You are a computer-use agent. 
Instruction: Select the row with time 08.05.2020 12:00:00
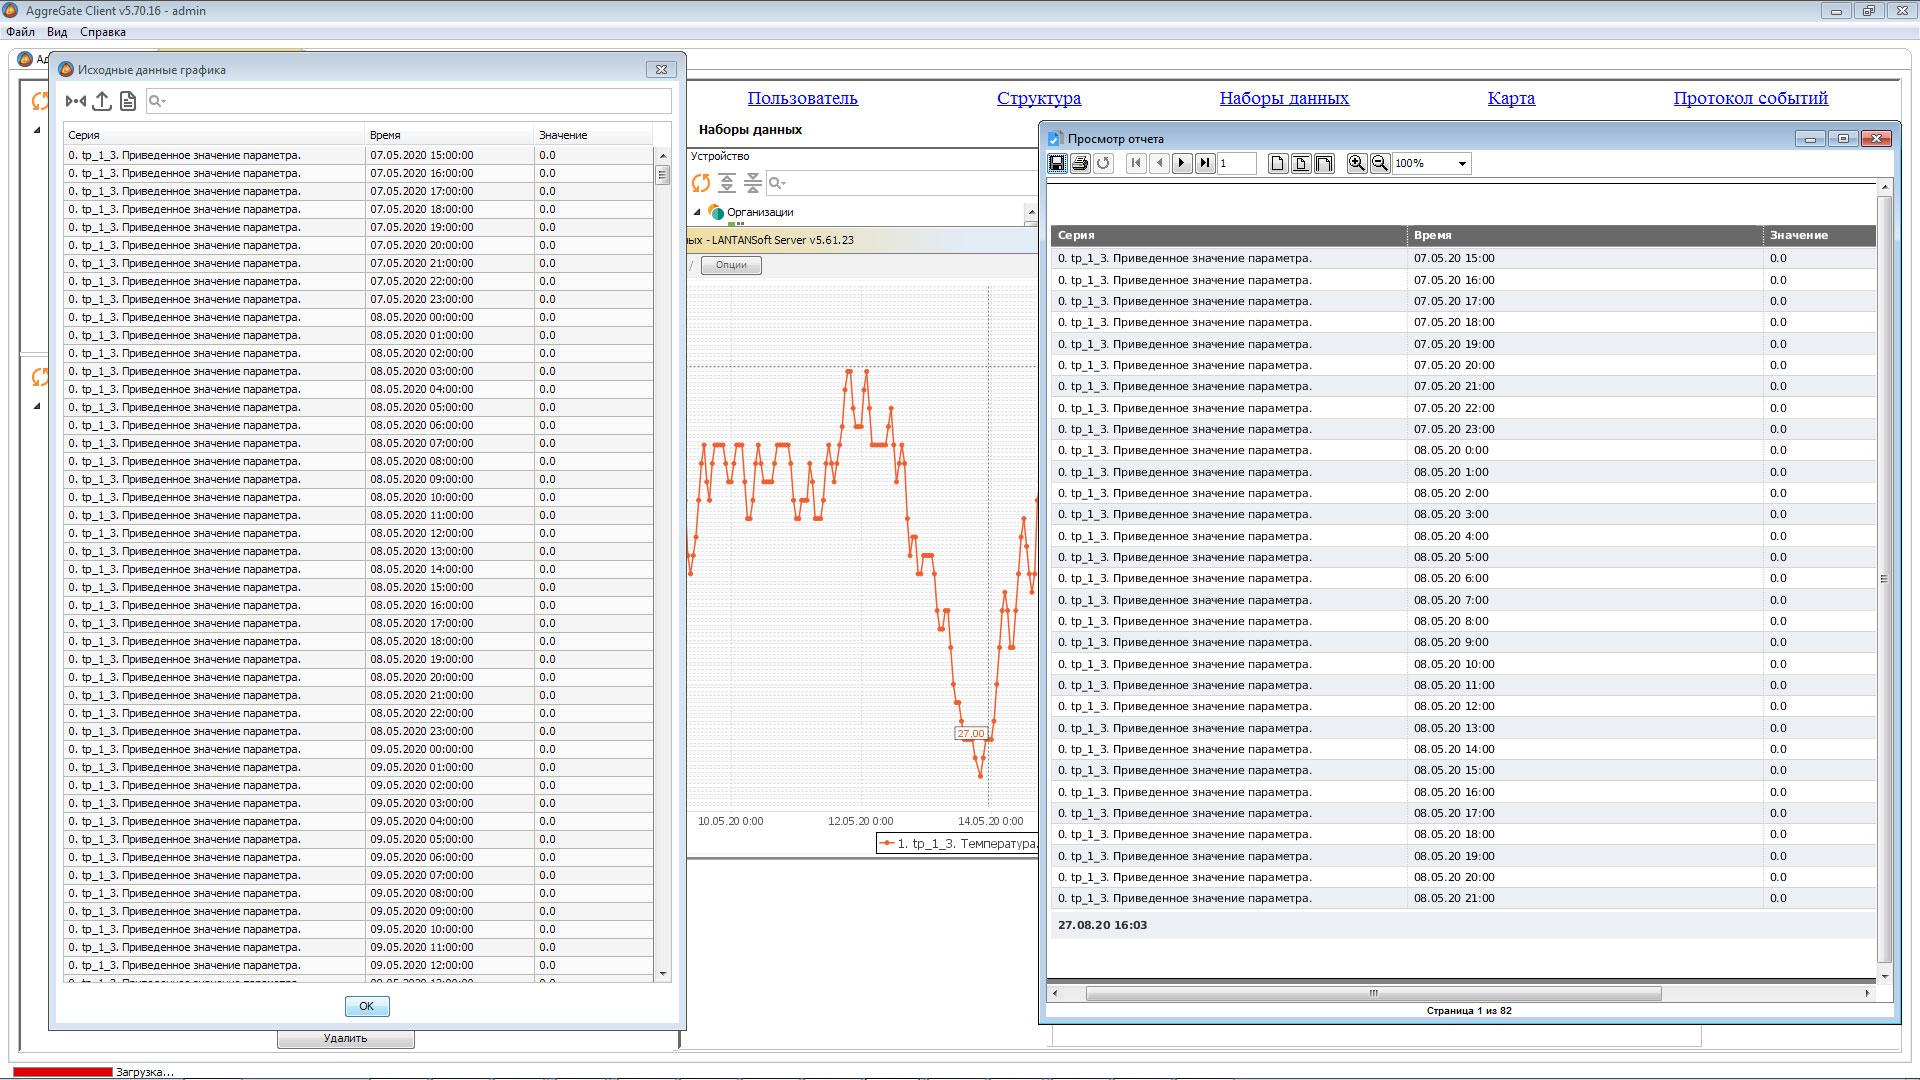point(359,533)
